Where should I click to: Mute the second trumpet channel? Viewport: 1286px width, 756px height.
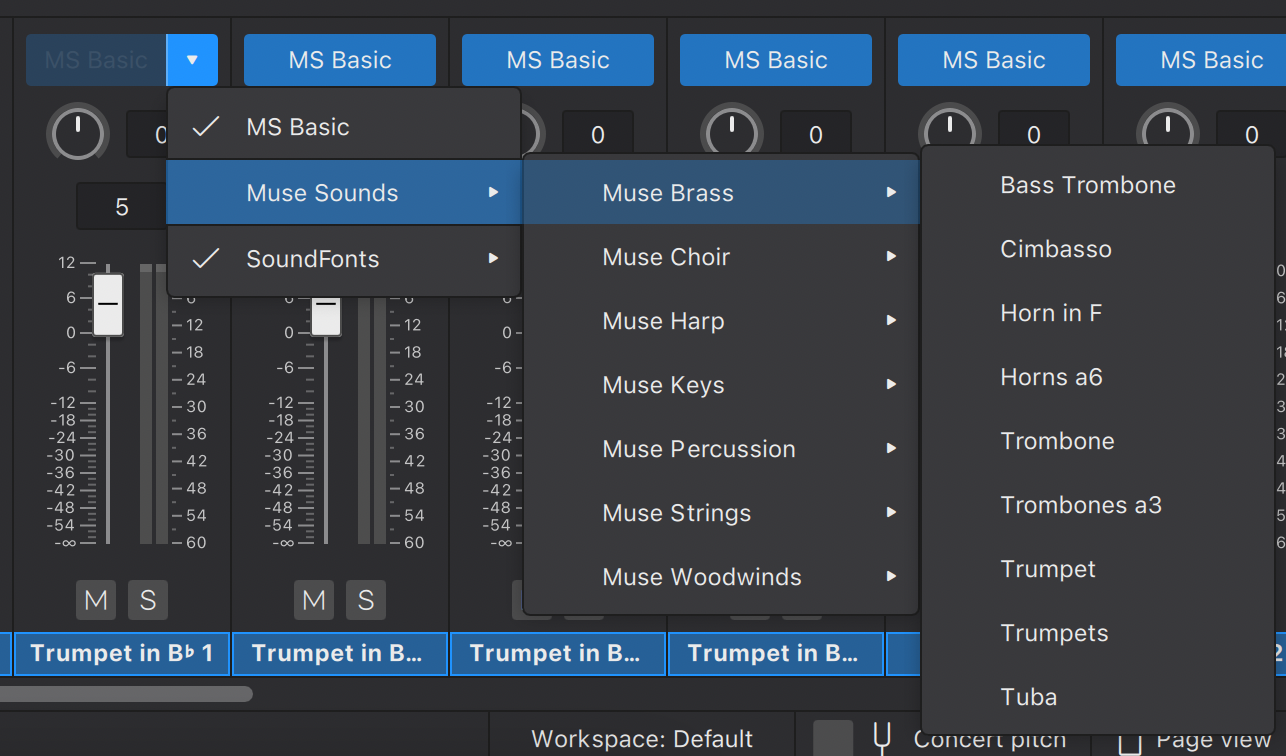[314, 600]
